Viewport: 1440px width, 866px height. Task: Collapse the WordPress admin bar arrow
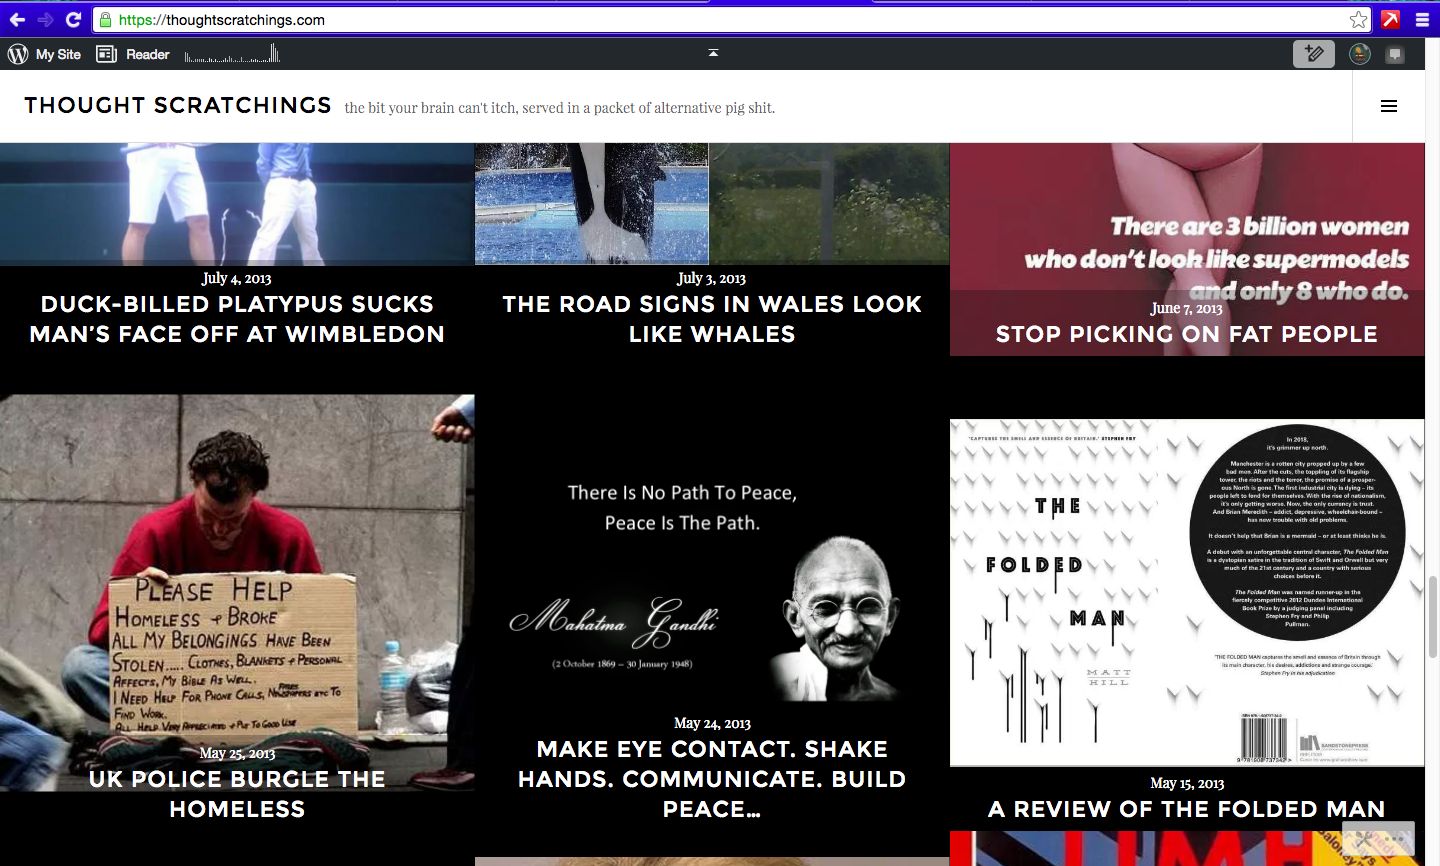(713, 52)
